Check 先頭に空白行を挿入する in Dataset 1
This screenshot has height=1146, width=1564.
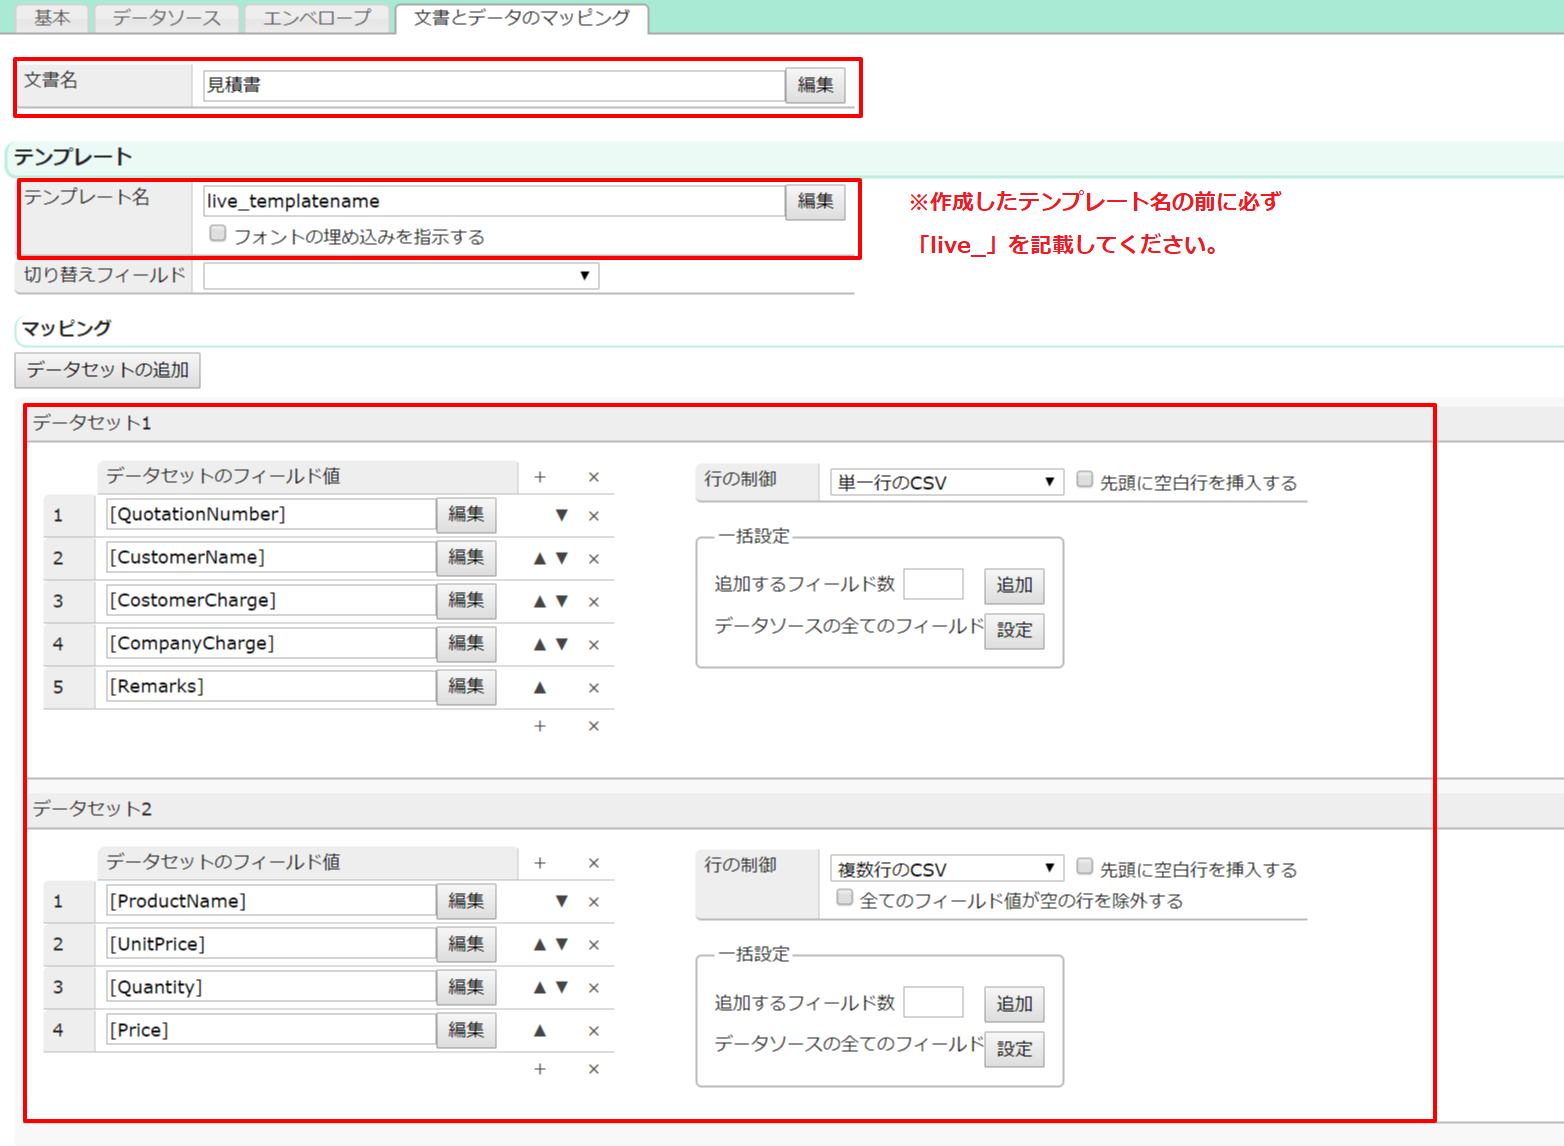pyautogui.click(x=1085, y=480)
